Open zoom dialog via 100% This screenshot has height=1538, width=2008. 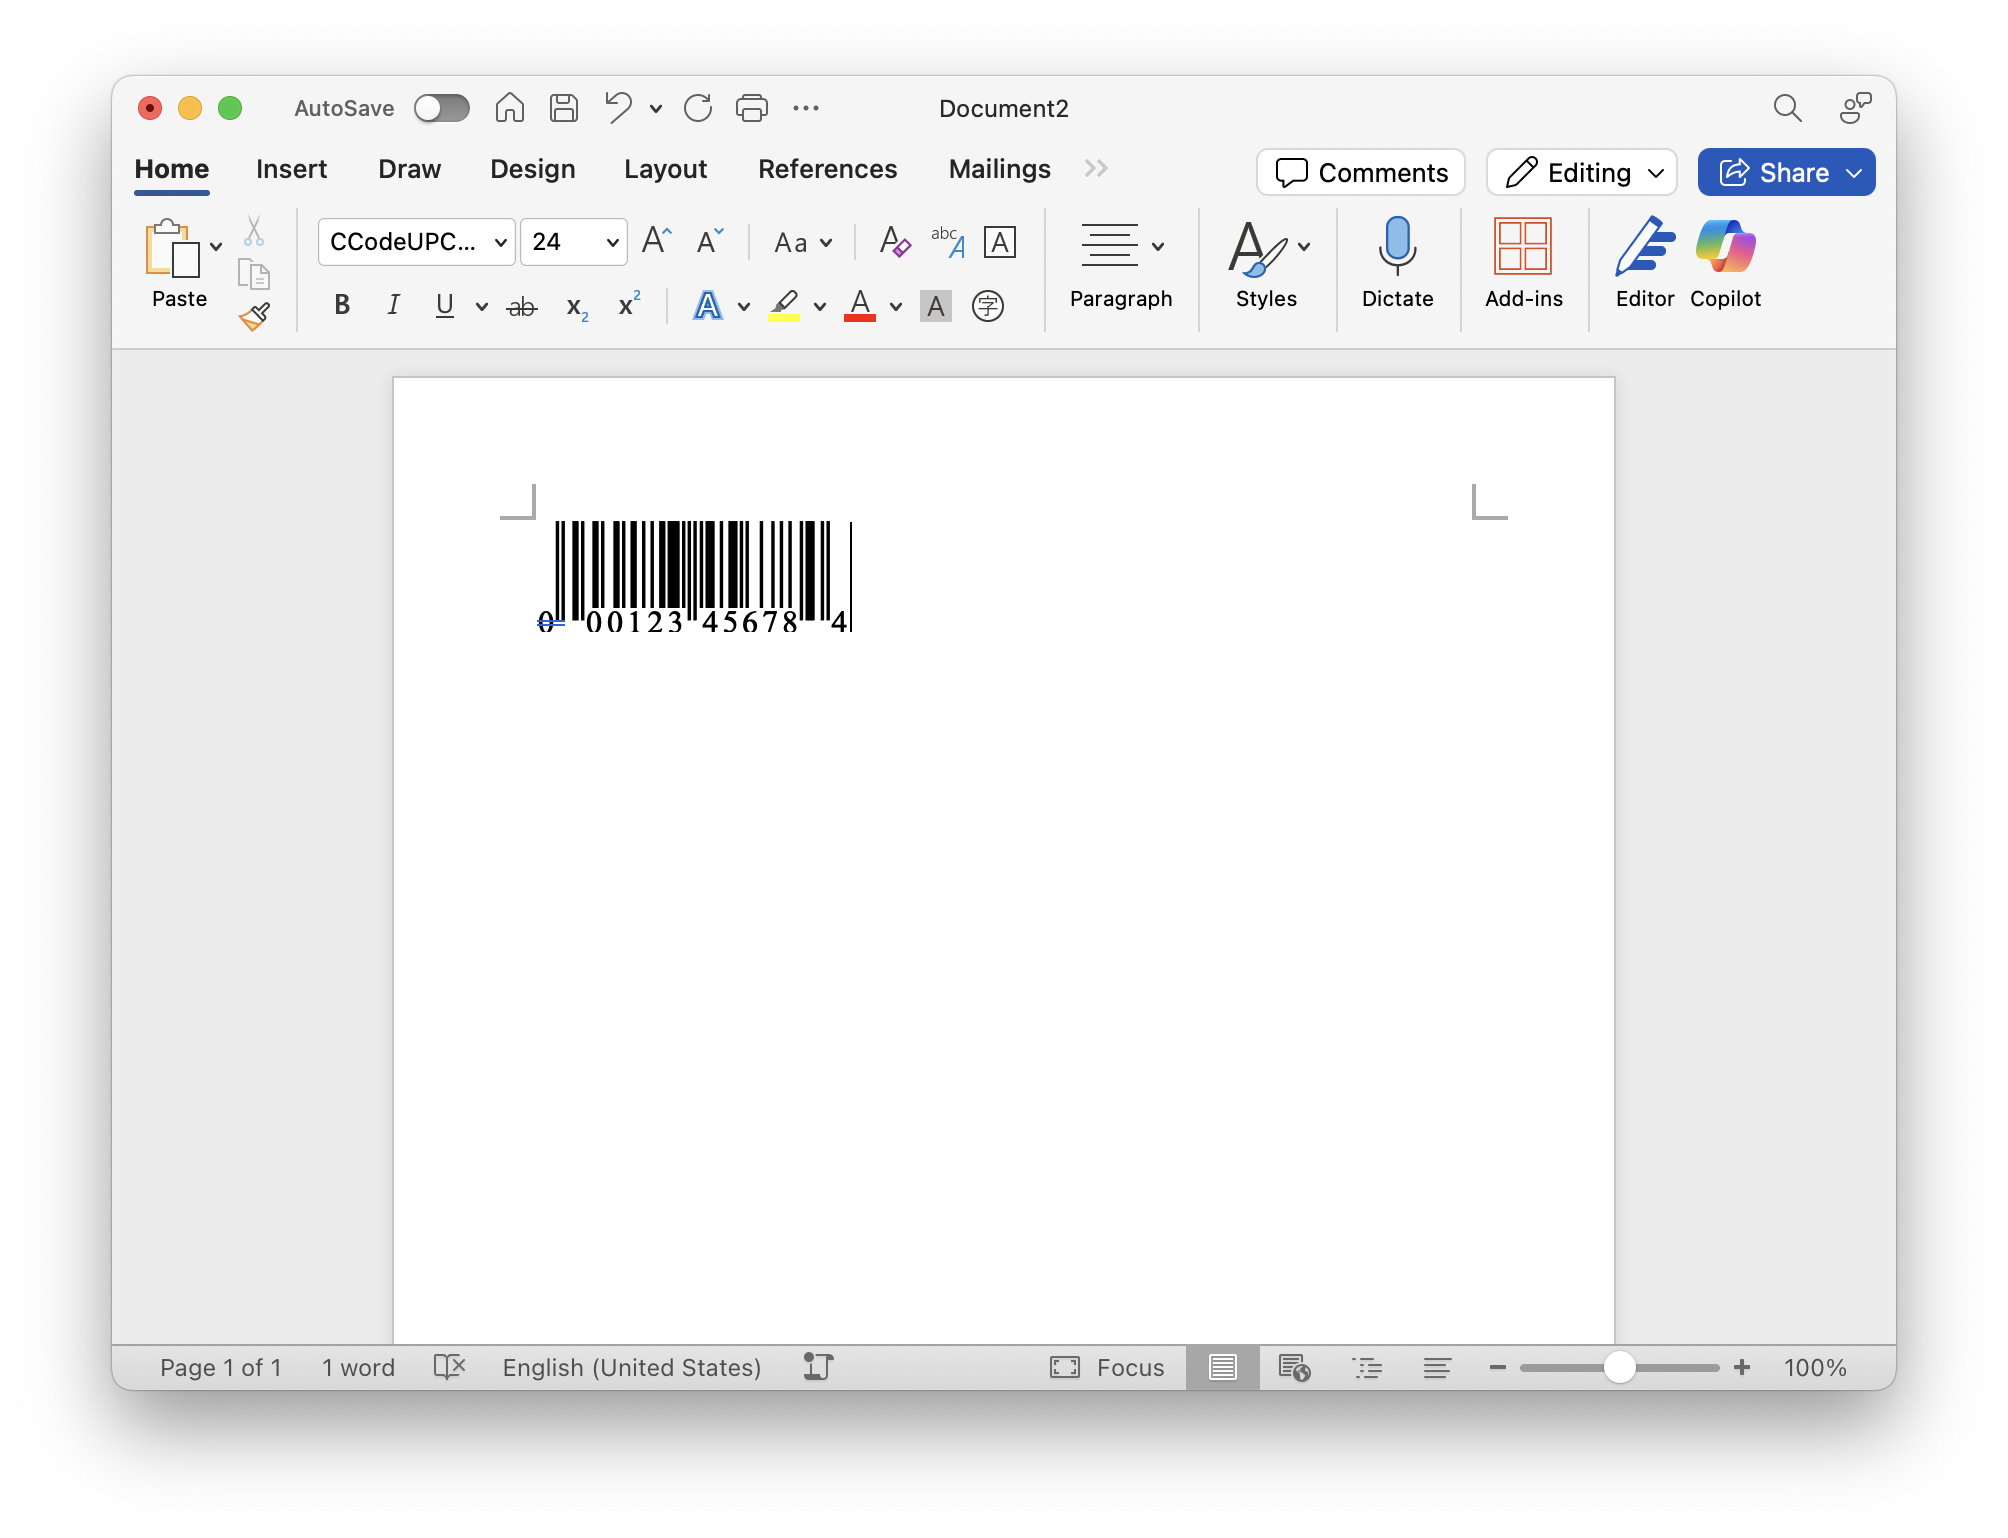1815,1367
